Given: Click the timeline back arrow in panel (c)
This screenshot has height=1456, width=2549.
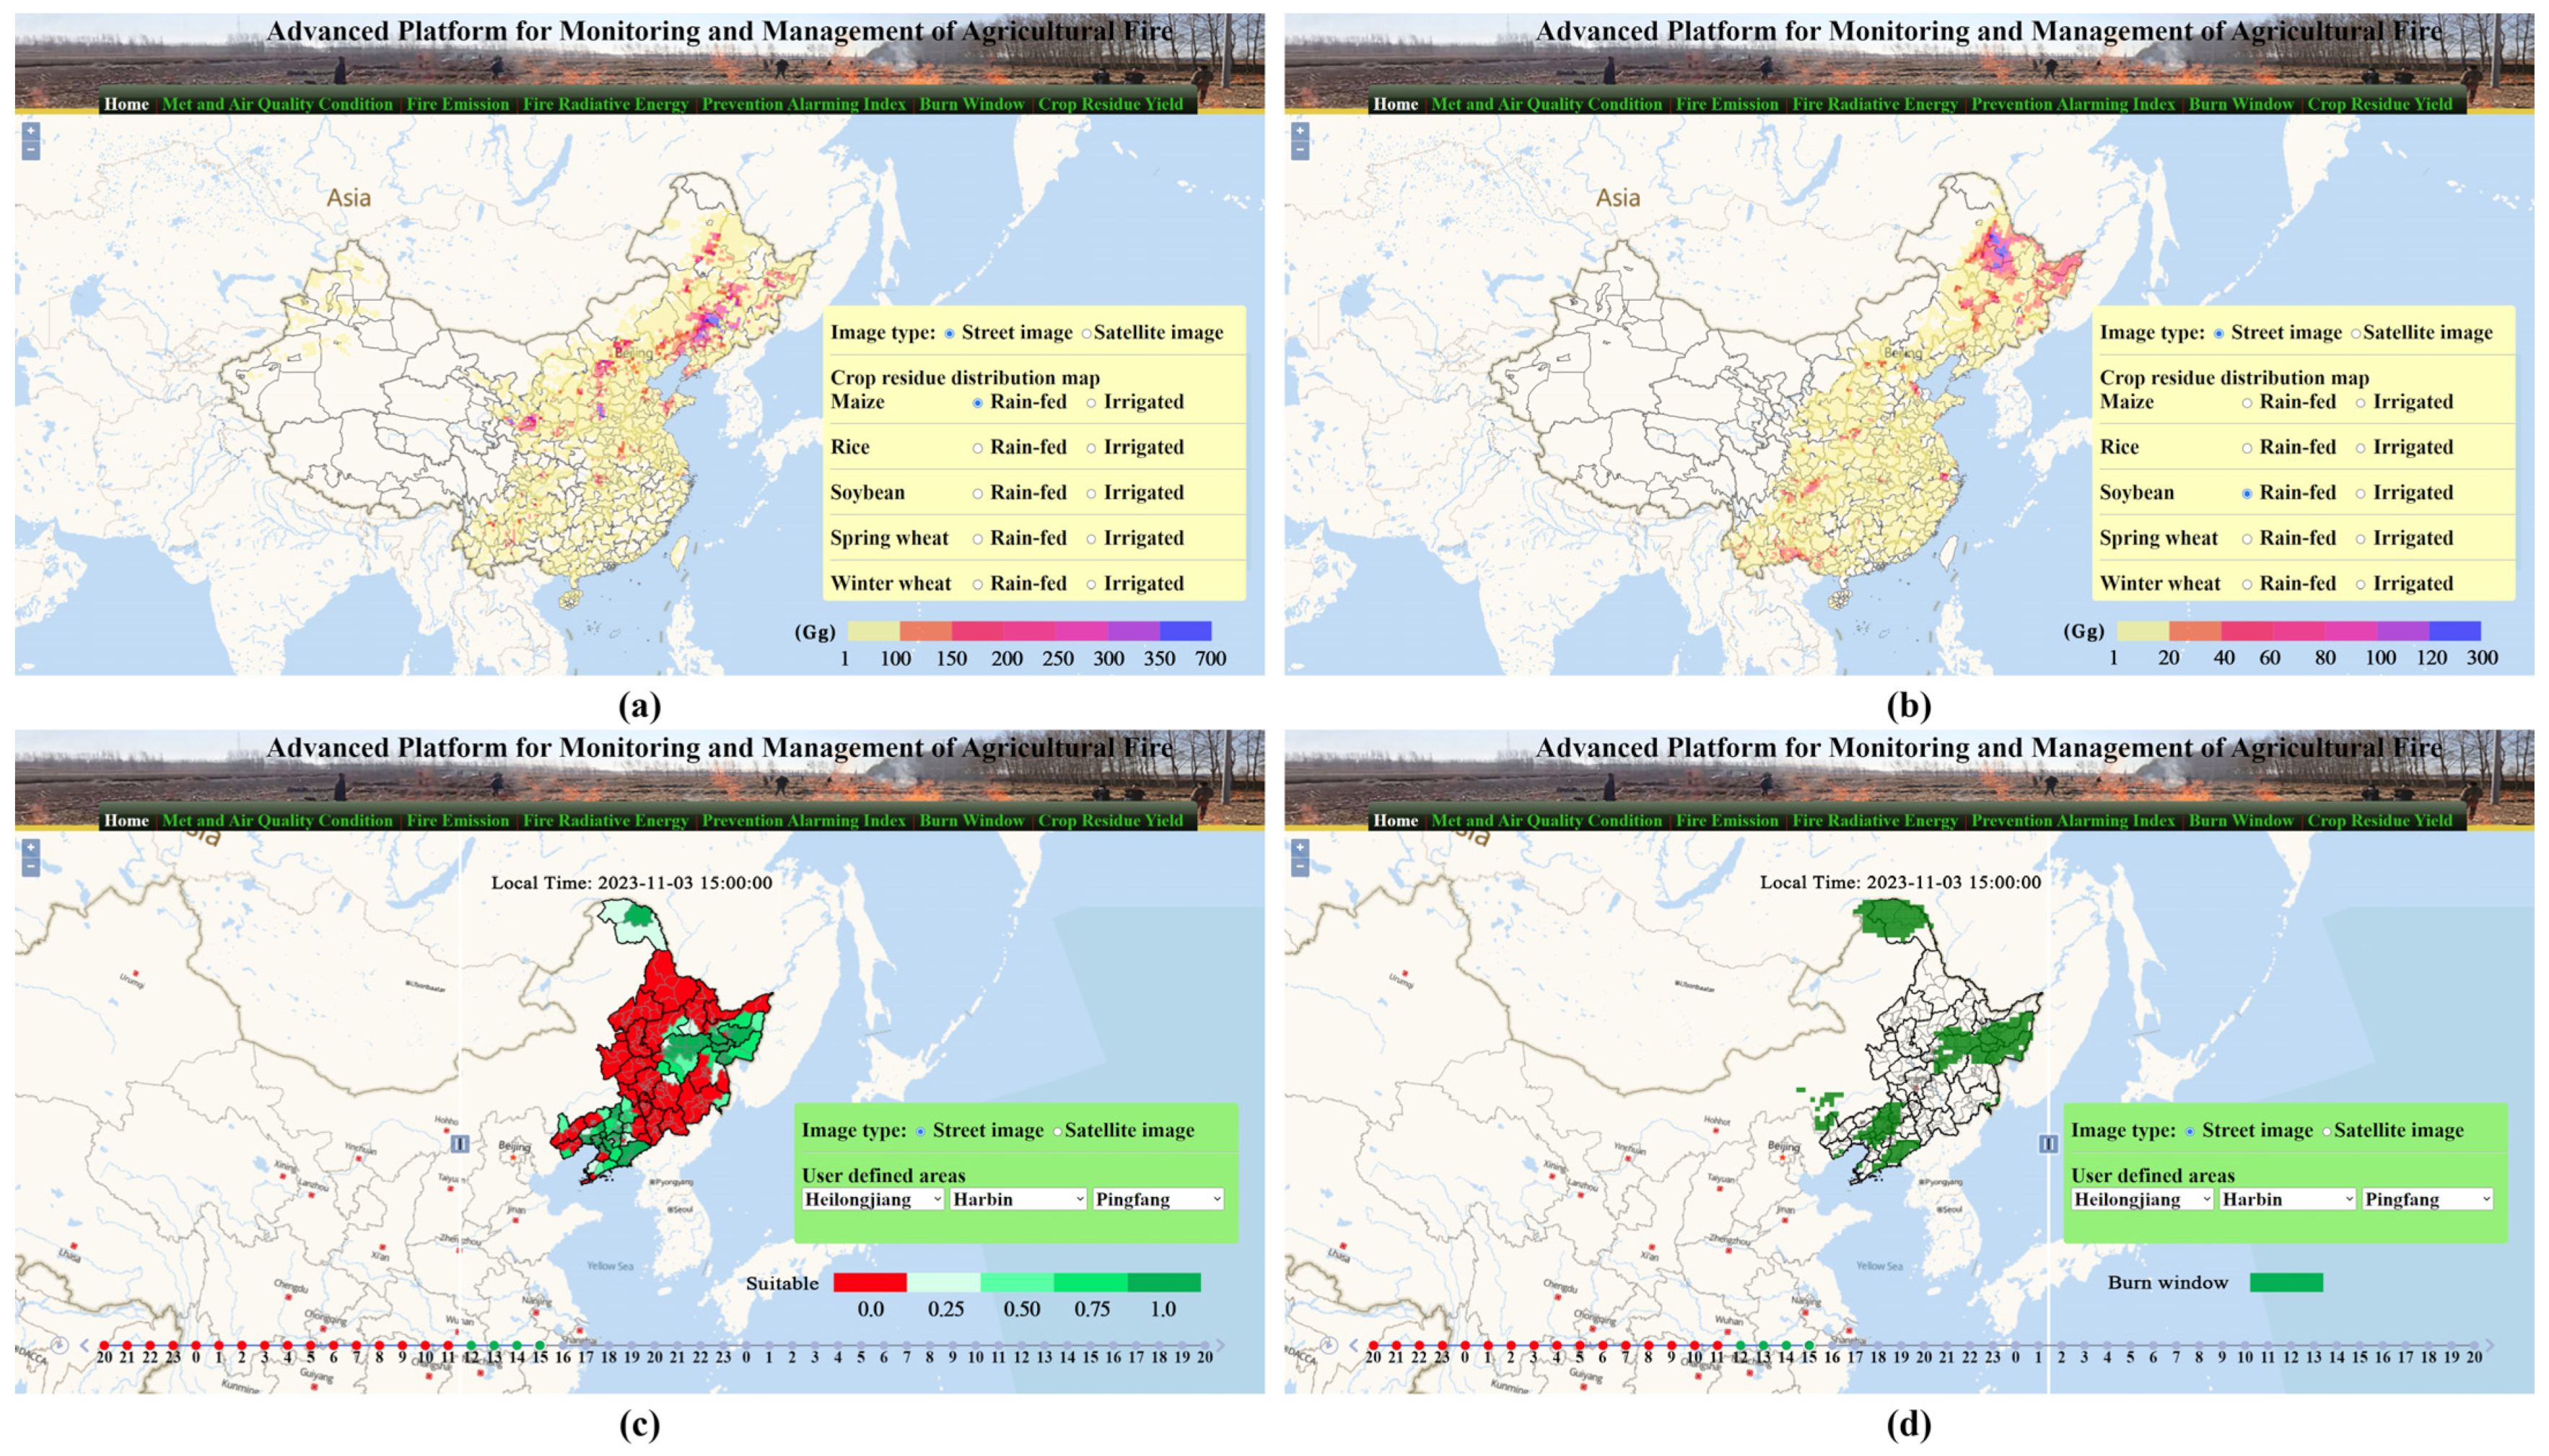Looking at the screenshot, I should [x=85, y=1345].
